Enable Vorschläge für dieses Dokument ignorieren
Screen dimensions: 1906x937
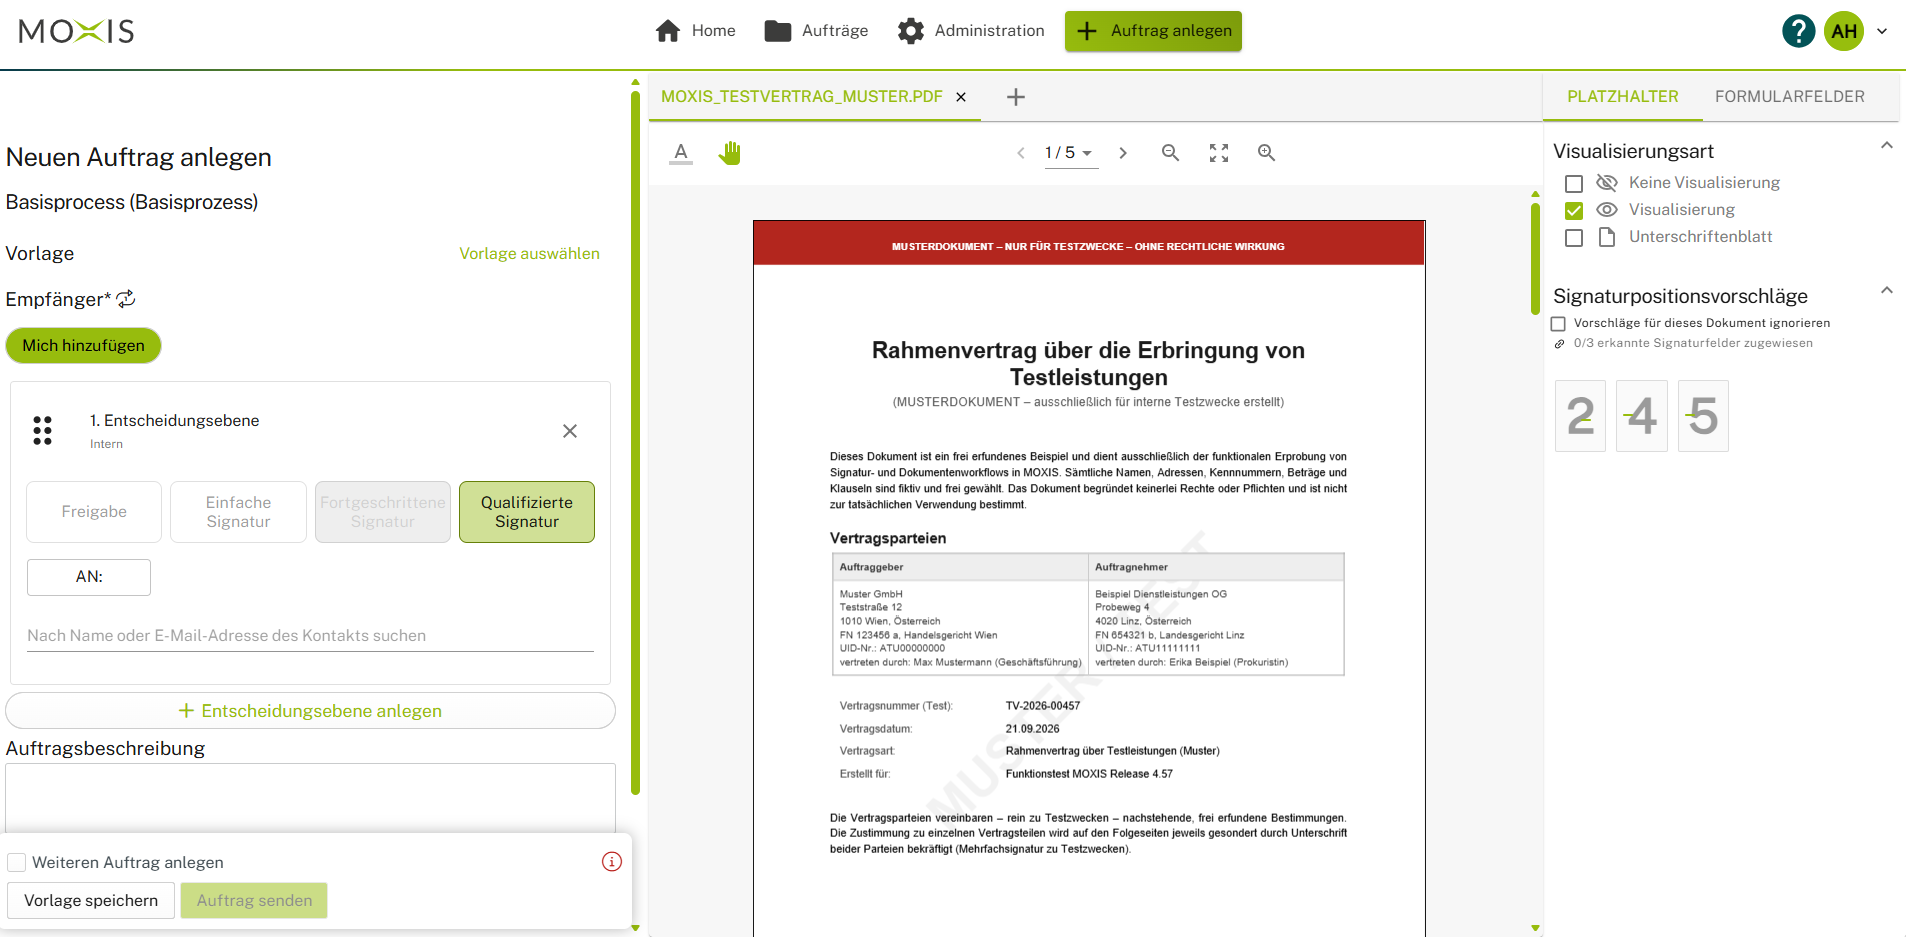click(1558, 324)
